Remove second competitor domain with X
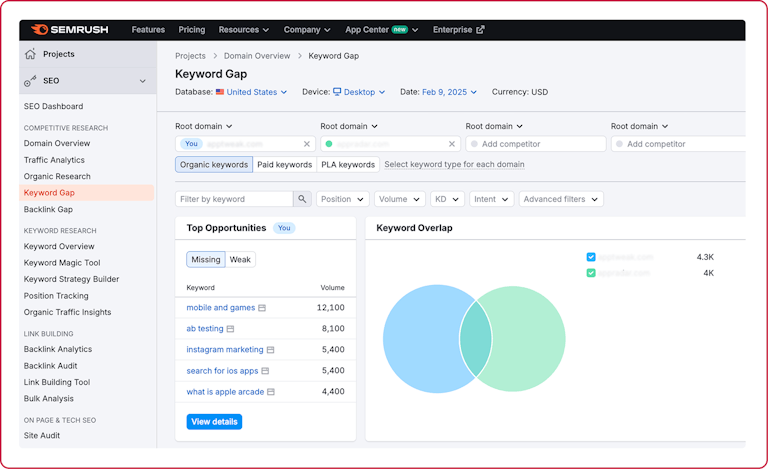The height and width of the screenshot is (469, 768). point(452,144)
